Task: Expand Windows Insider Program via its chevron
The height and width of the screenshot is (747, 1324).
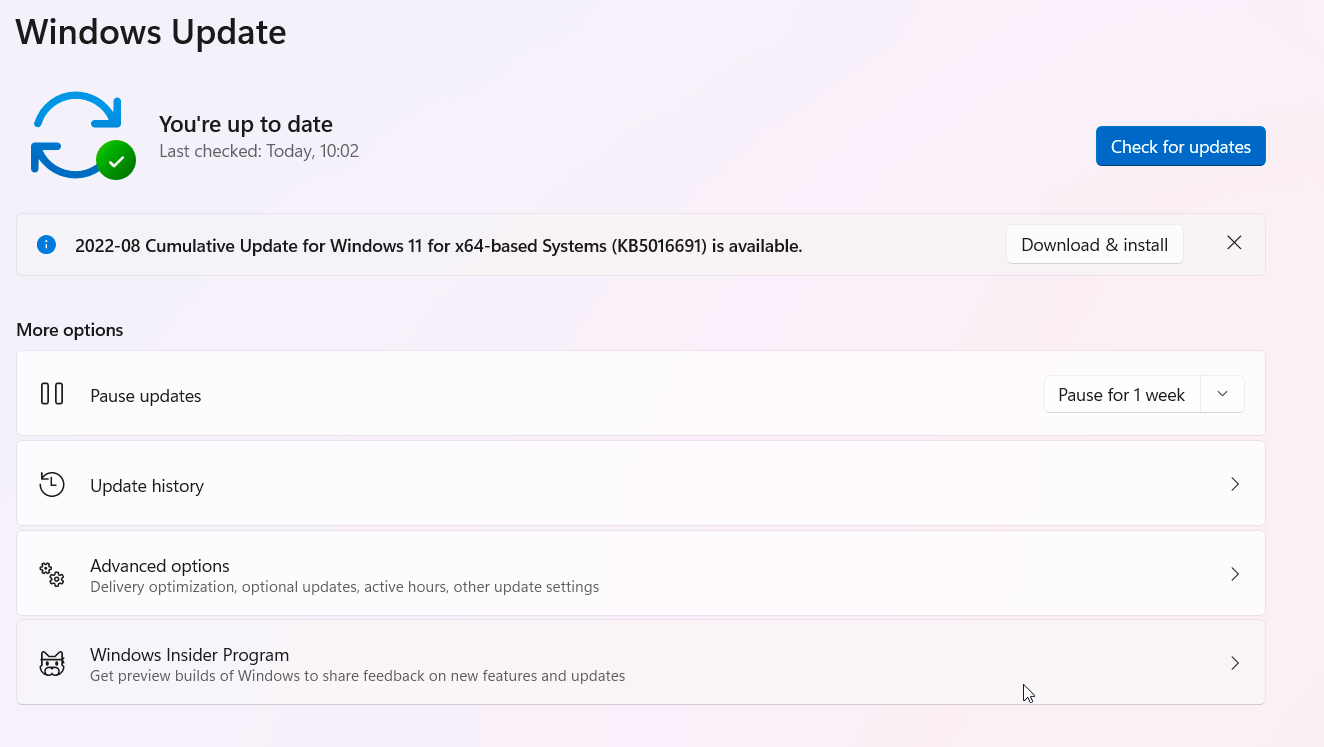Action: click(1235, 663)
